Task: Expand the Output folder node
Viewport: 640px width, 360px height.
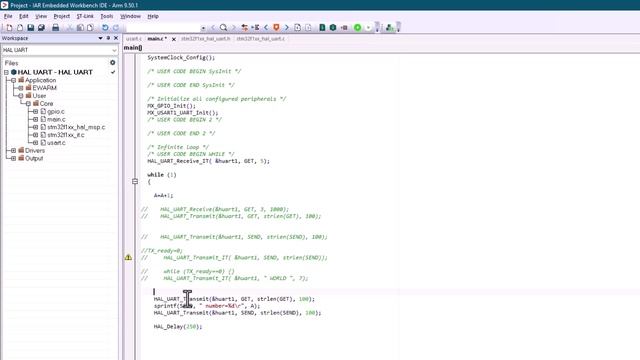Action: click(x=13, y=158)
